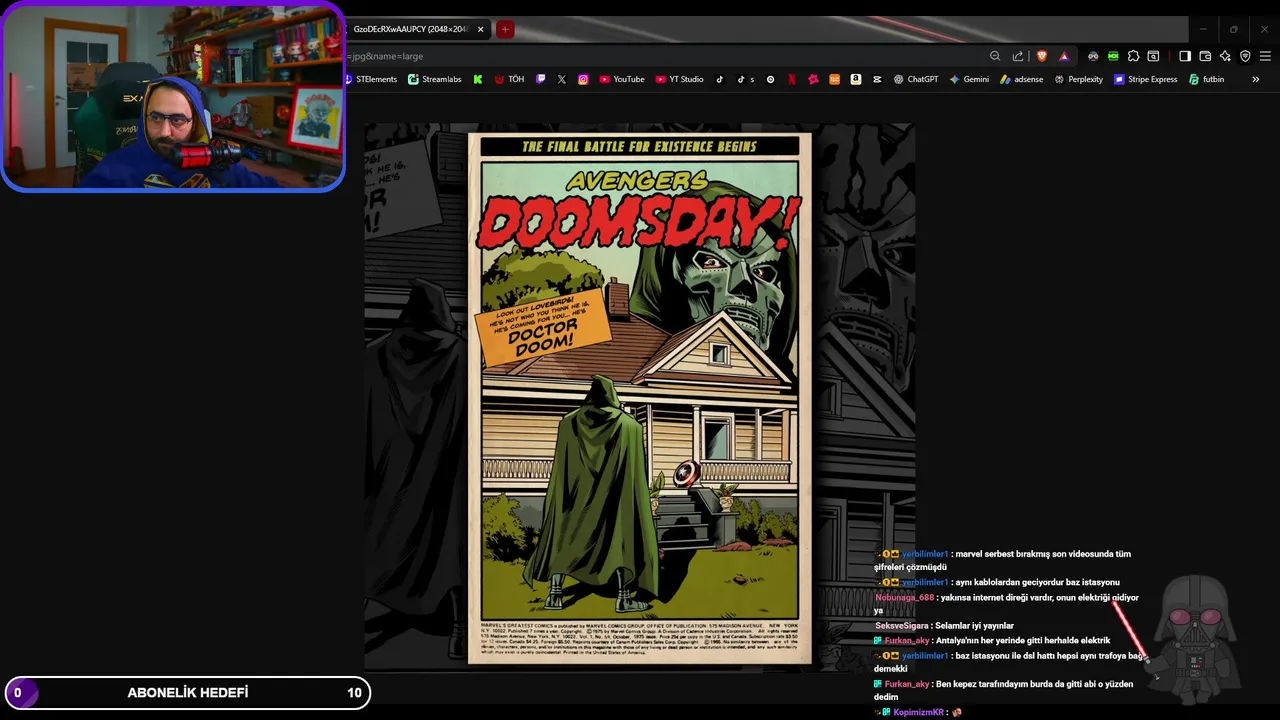The height and width of the screenshot is (720, 1280).
Task: Open the futbin bookmark
Action: pyautogui.click(x=1206, y=79)
